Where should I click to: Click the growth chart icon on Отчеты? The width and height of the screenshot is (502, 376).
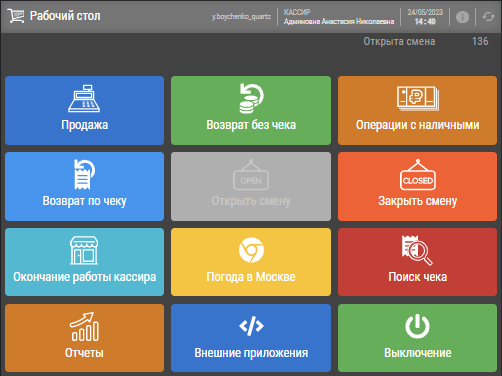[84, 327]
